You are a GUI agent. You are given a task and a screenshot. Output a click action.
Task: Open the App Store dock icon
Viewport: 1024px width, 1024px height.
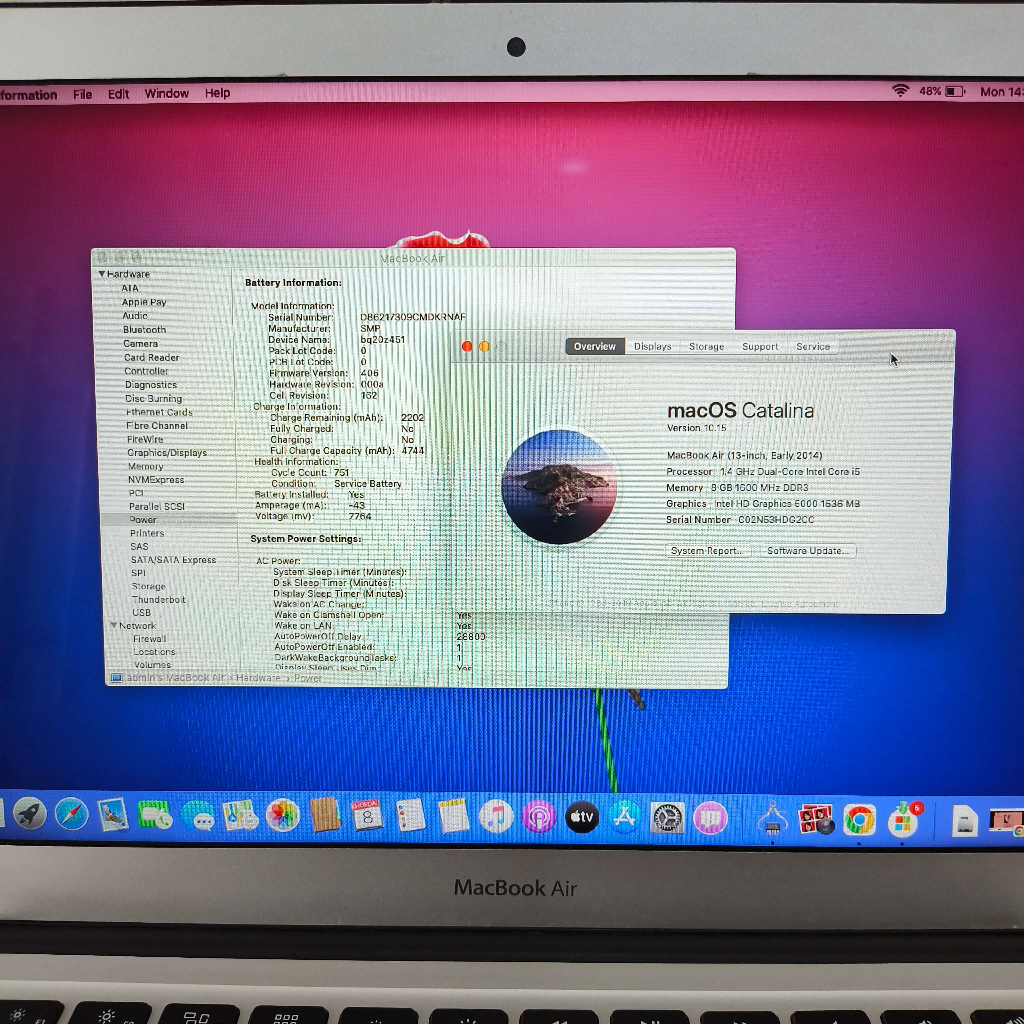625,817
